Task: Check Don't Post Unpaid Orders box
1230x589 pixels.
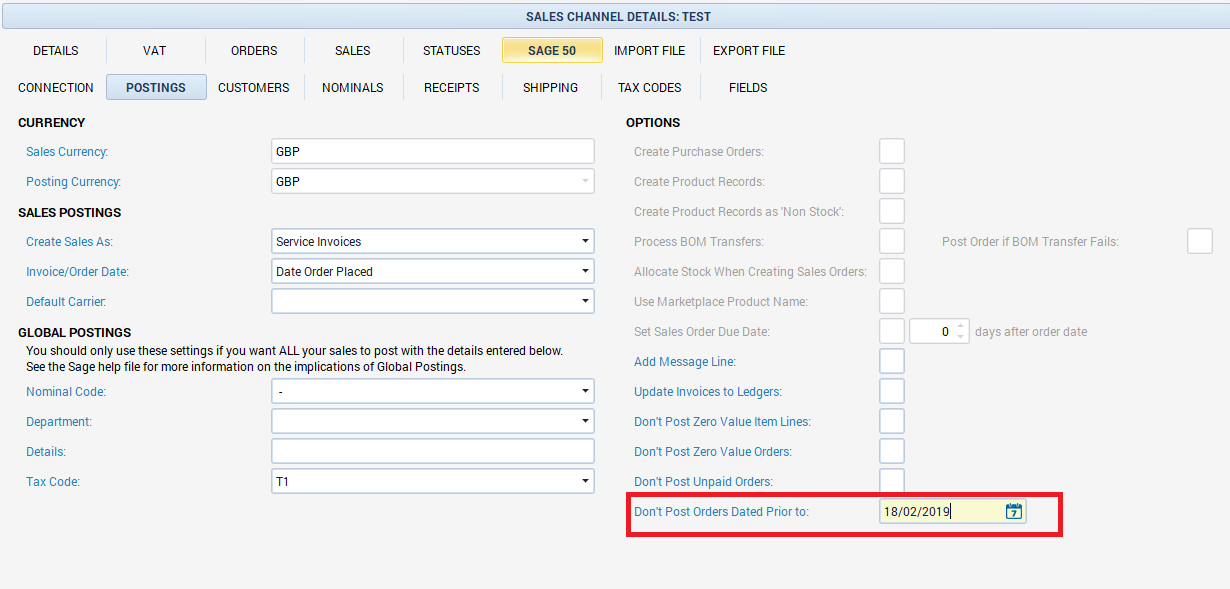Action: (891, 481)
